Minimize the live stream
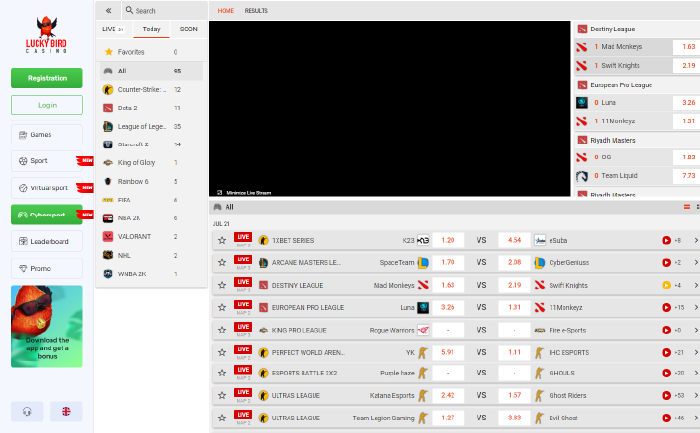This screenshot has height=433, width=700. [x=244, y=193]
